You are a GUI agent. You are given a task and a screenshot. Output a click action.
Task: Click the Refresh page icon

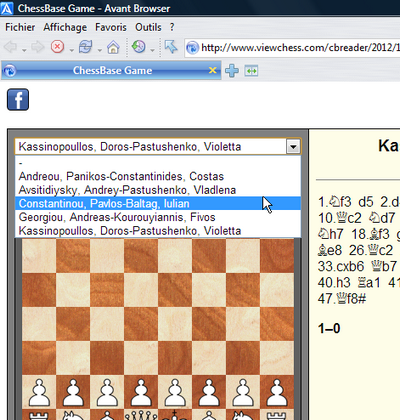[85, 47]
